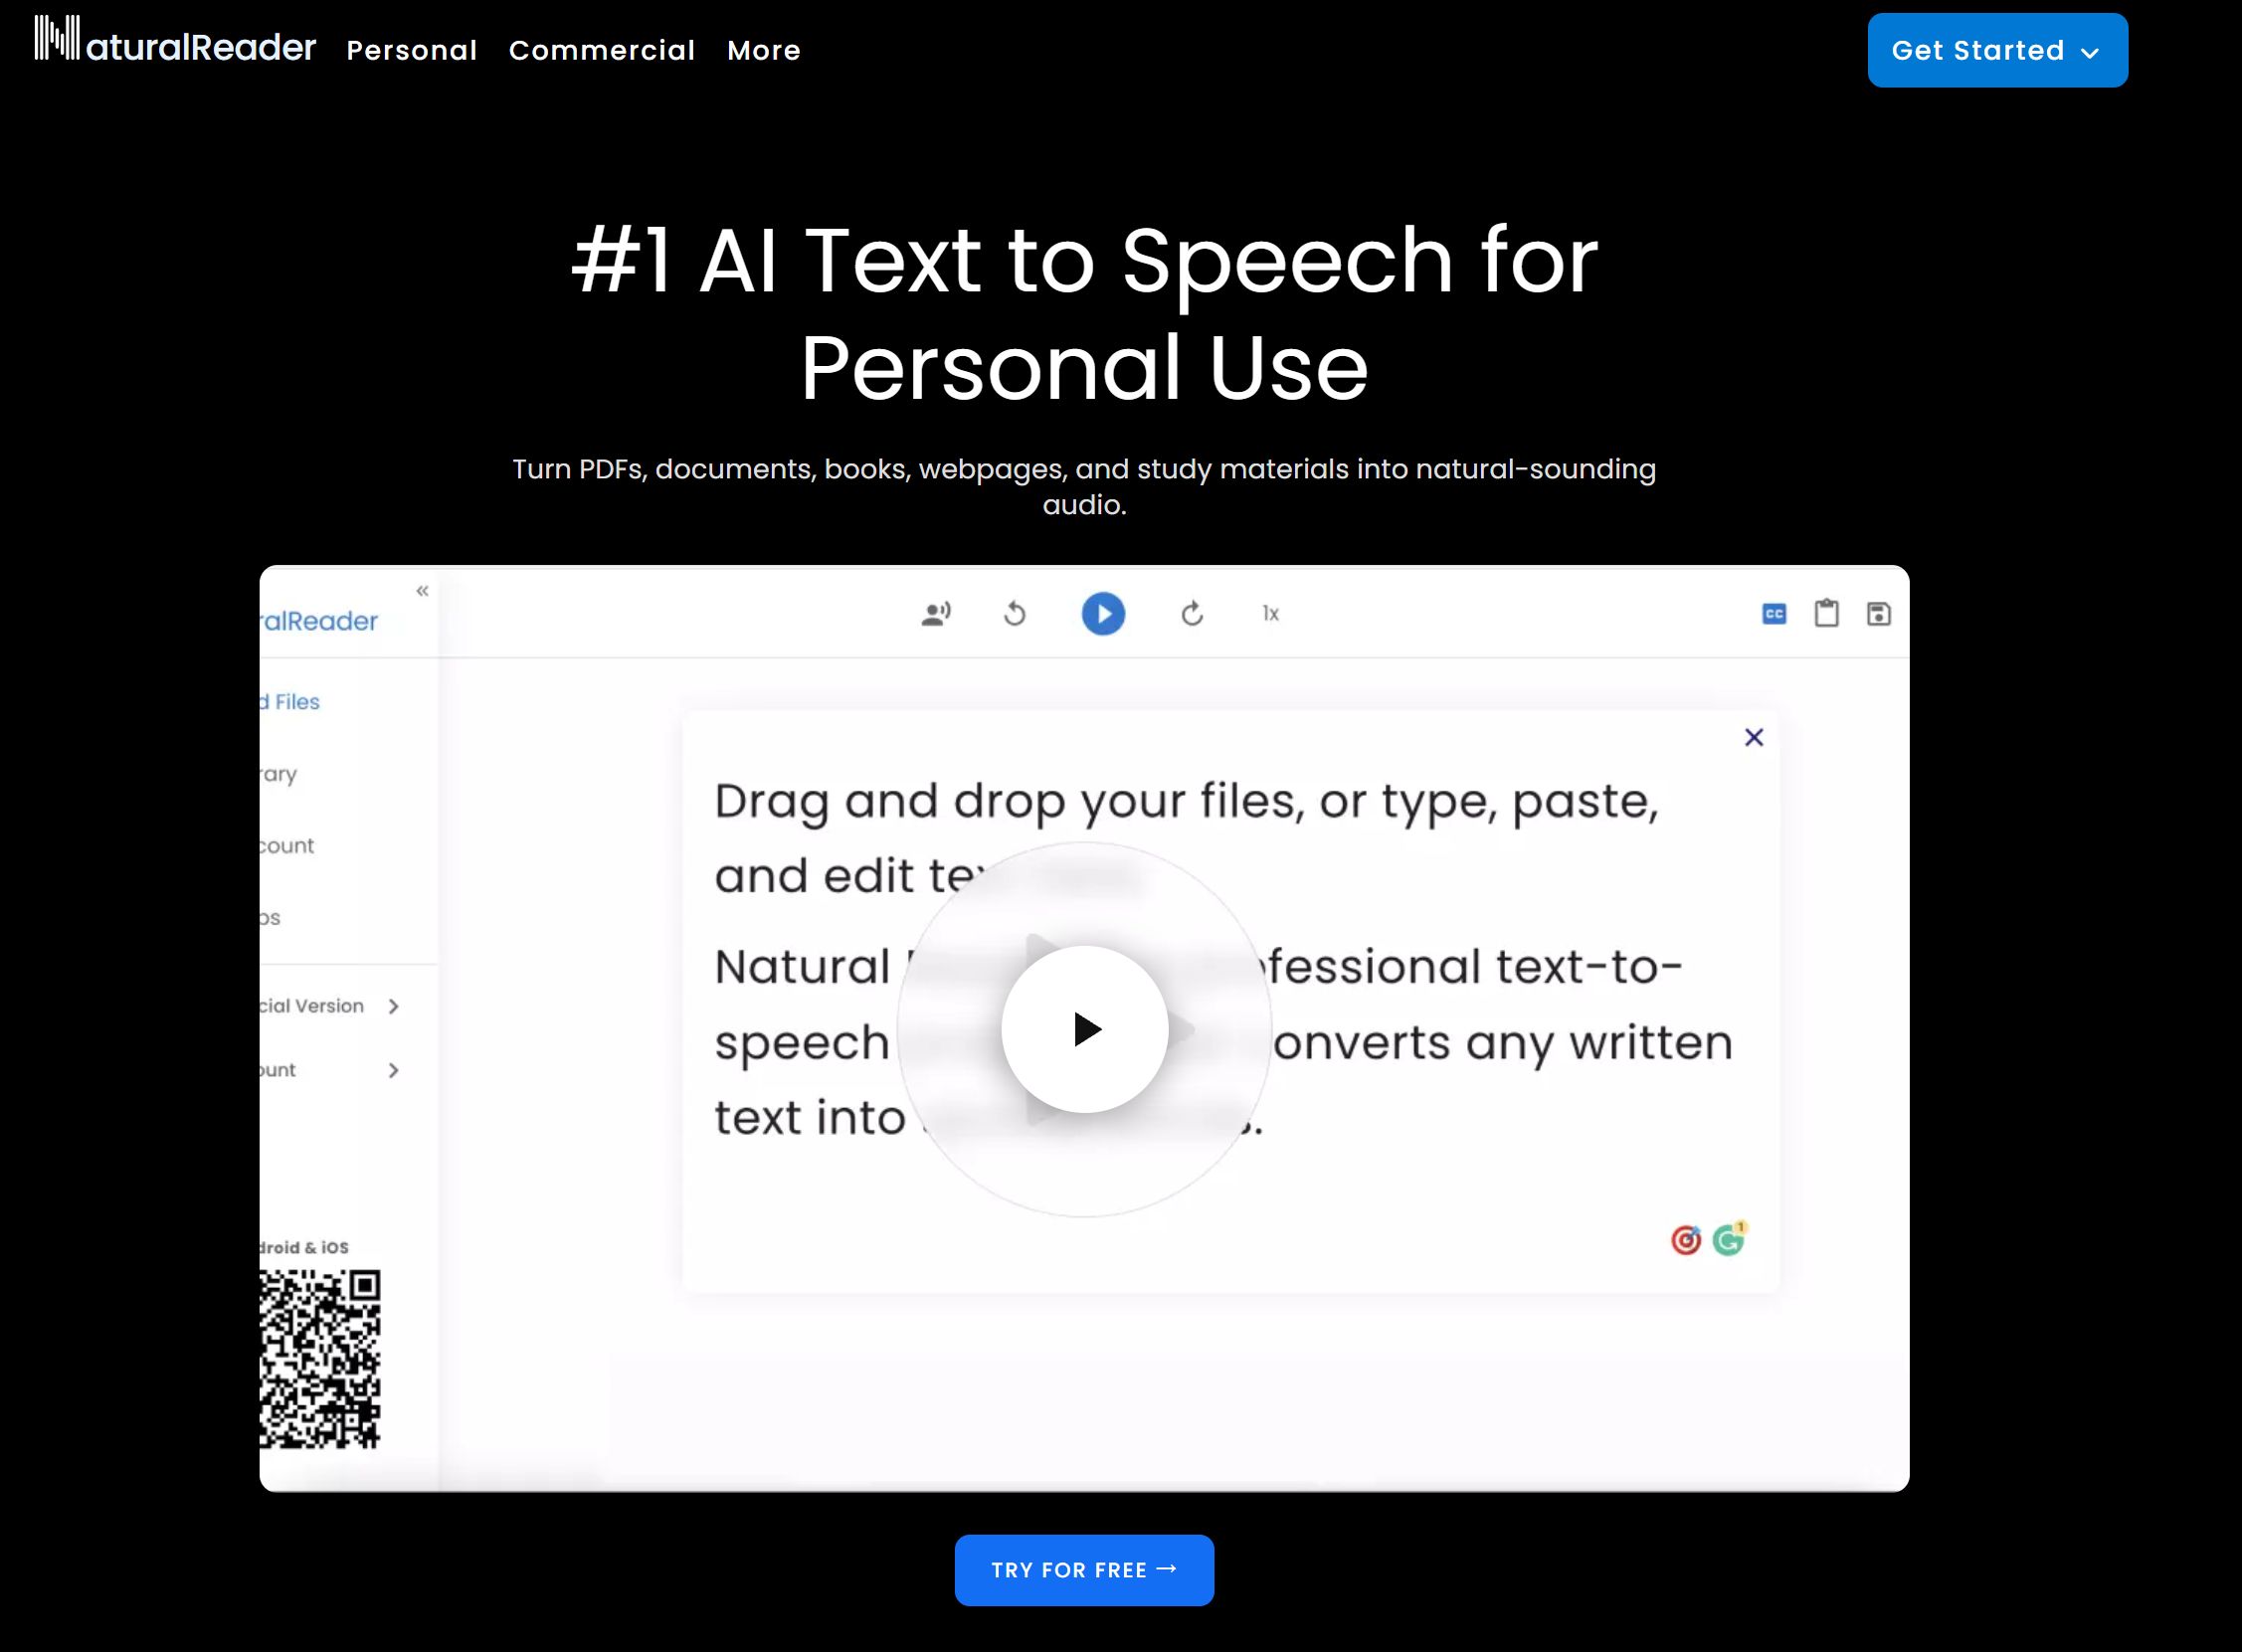Click the '#1 AI Text to Speech' heading
Screen dimensions: 2242x1652
[1084, 313]
